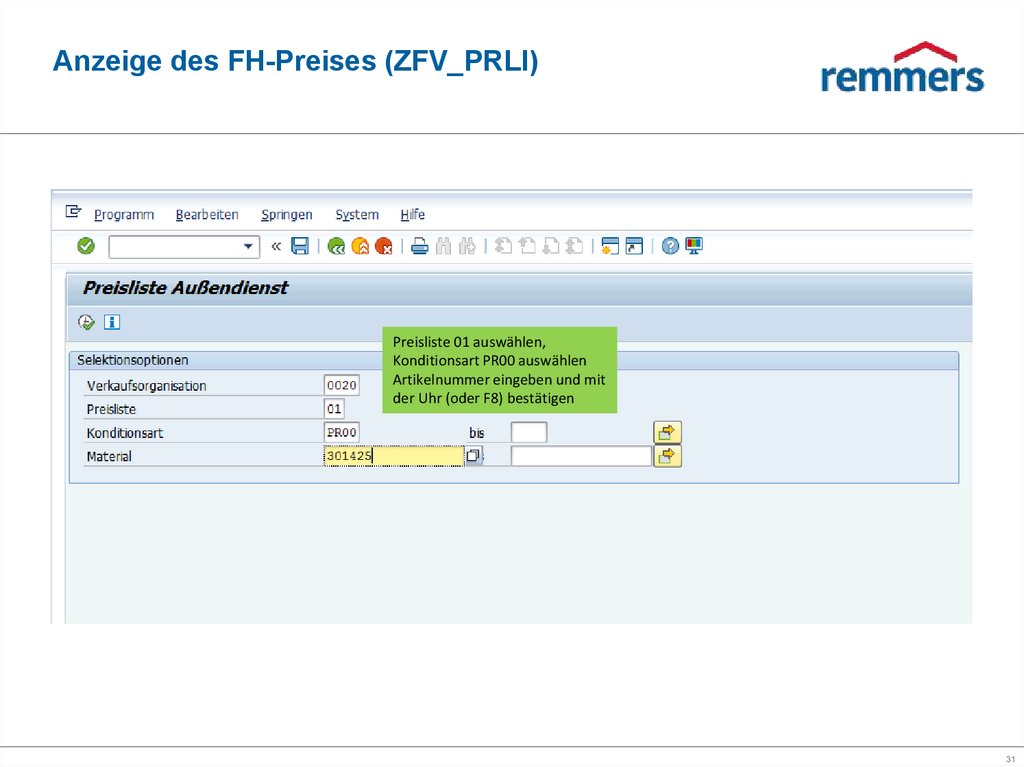
Task: Cancel with the red X icon
Action: pos(383,245)
